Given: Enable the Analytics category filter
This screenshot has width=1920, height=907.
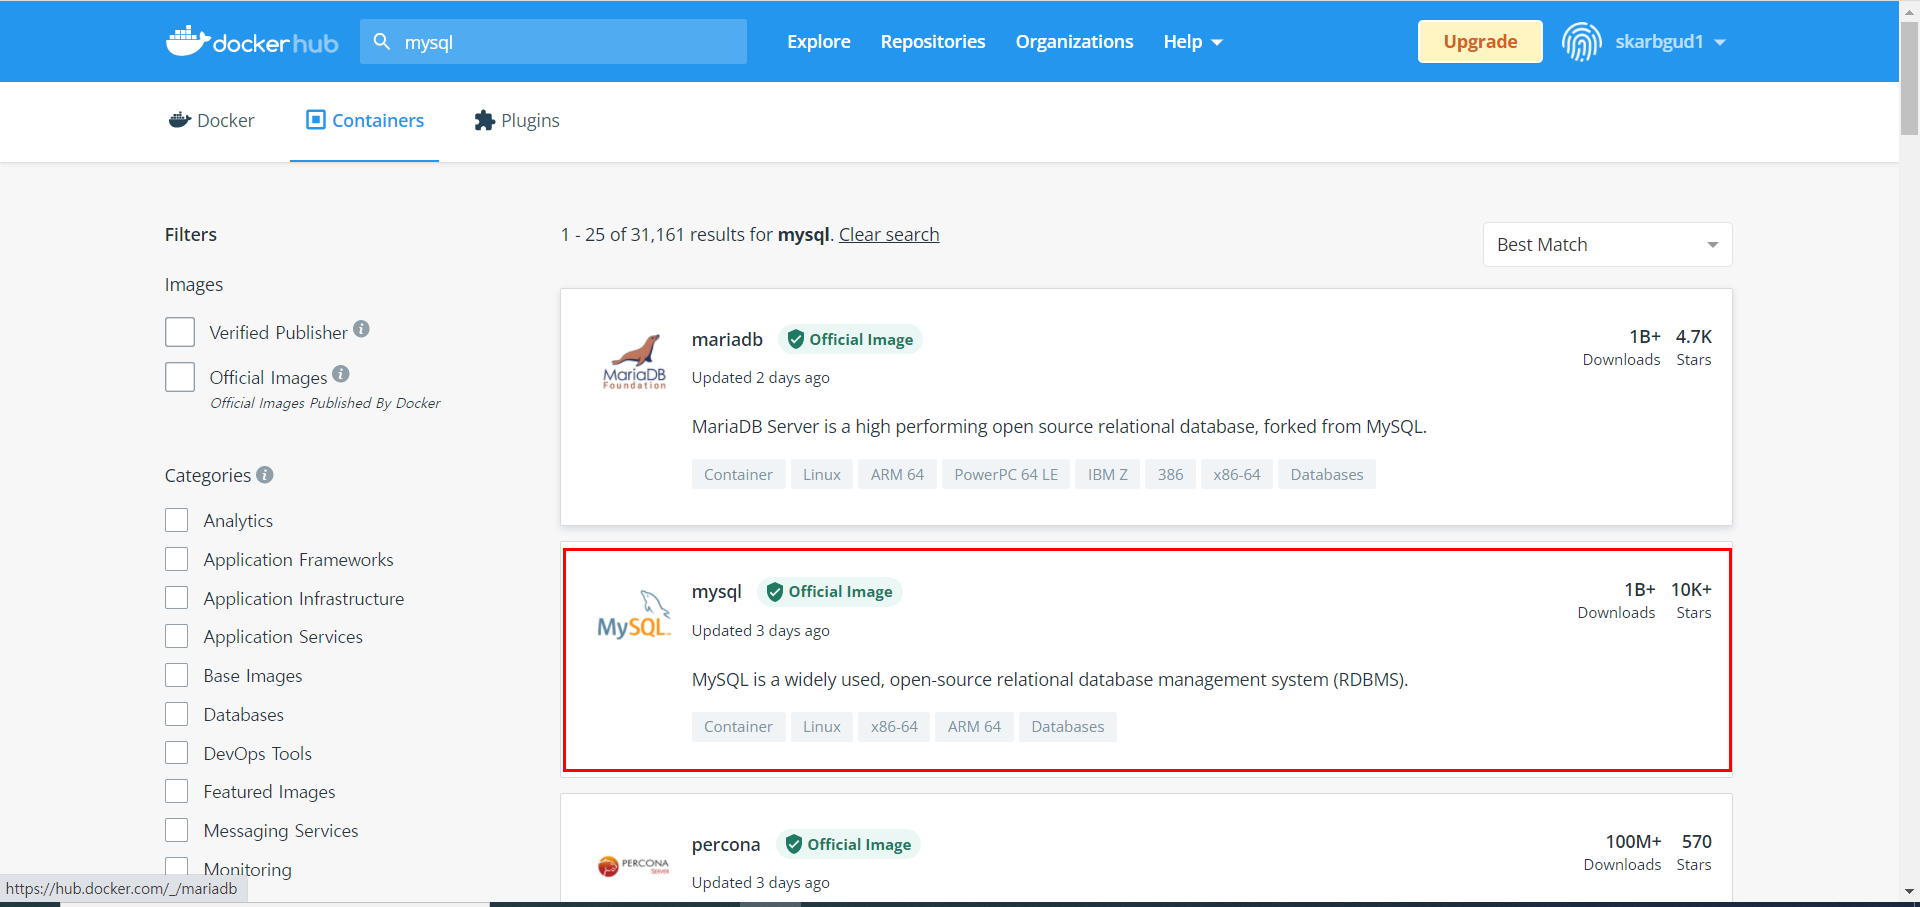Looking at the screenshot, I should (x=177, y=520).
